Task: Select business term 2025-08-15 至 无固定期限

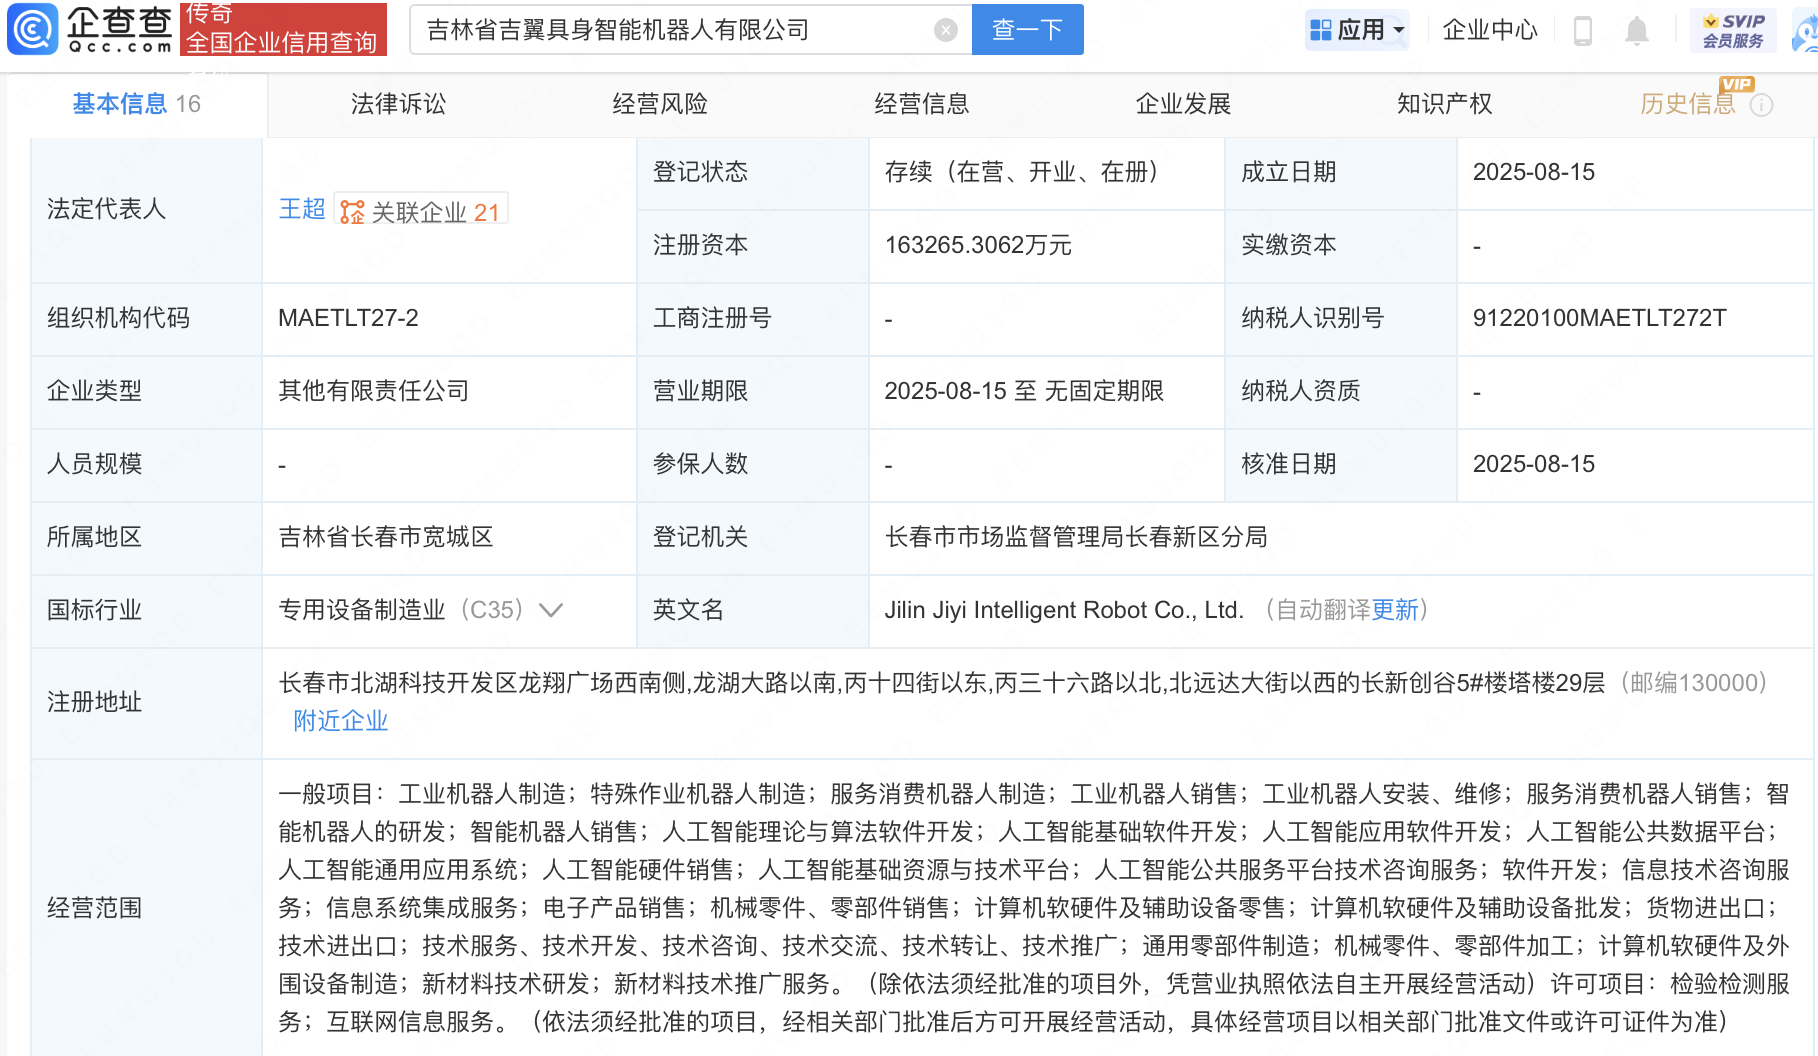Action: click(x=1024, y=391)
